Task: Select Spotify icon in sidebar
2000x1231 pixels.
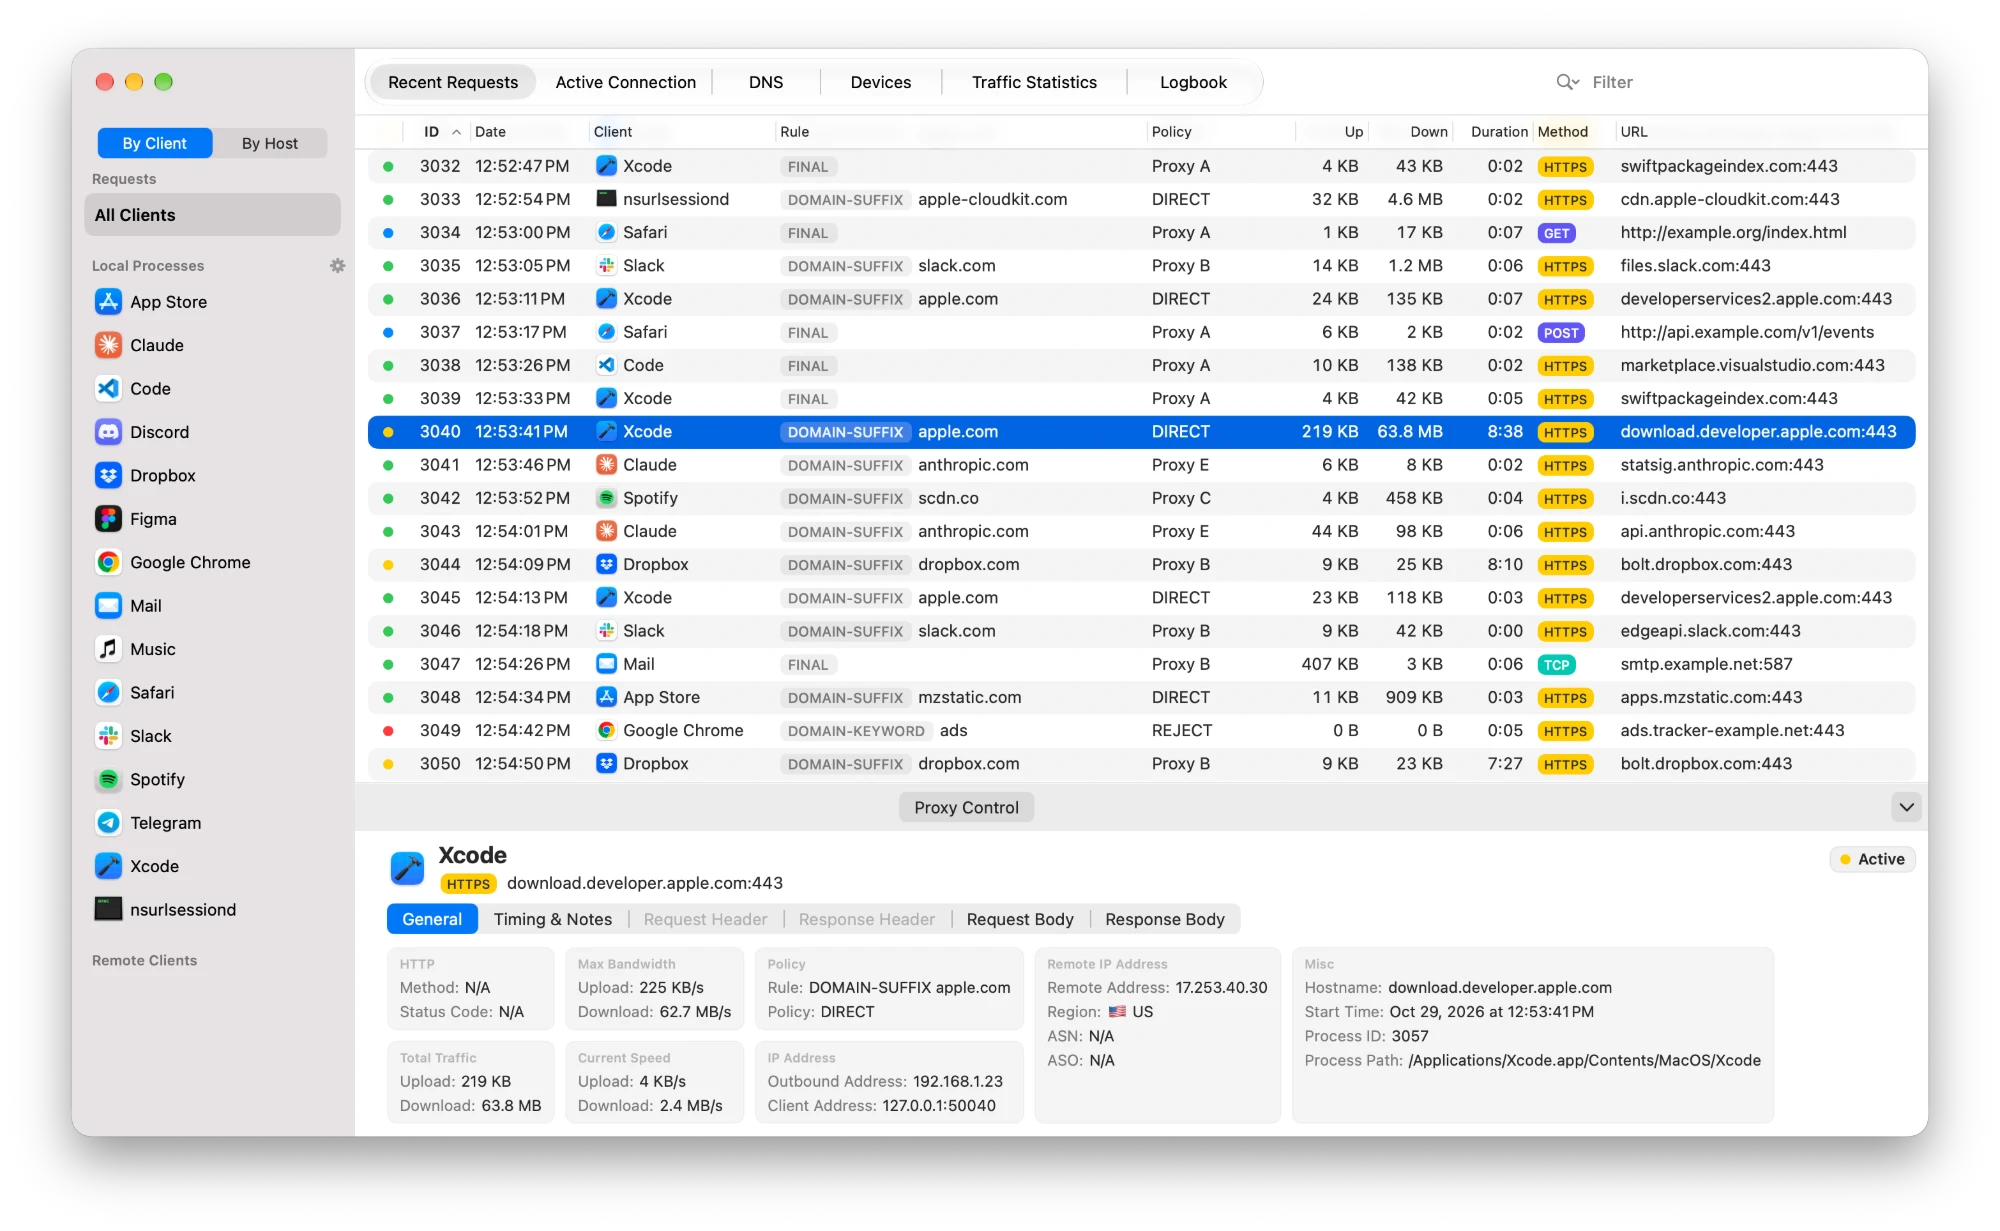Action: click(x=108, y=779)
